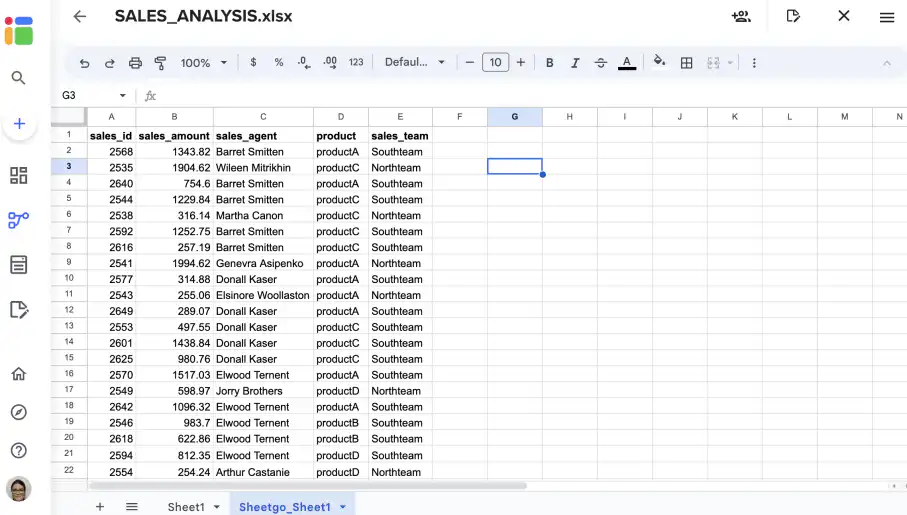This screenshot has height=515, width=907.
Task: Open the fill color bucket
Action: click(x=659, y=61)
